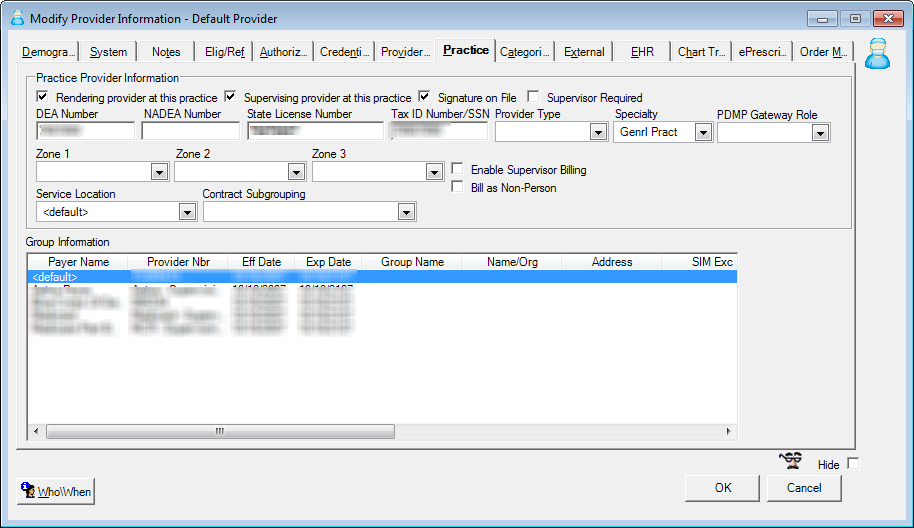
Task: Open the Credenti... tab
Action: click(x=344, y=52)
